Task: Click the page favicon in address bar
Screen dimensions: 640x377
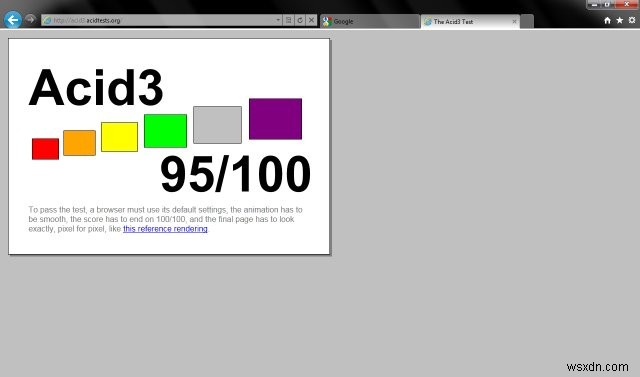Action: point(47,20)
